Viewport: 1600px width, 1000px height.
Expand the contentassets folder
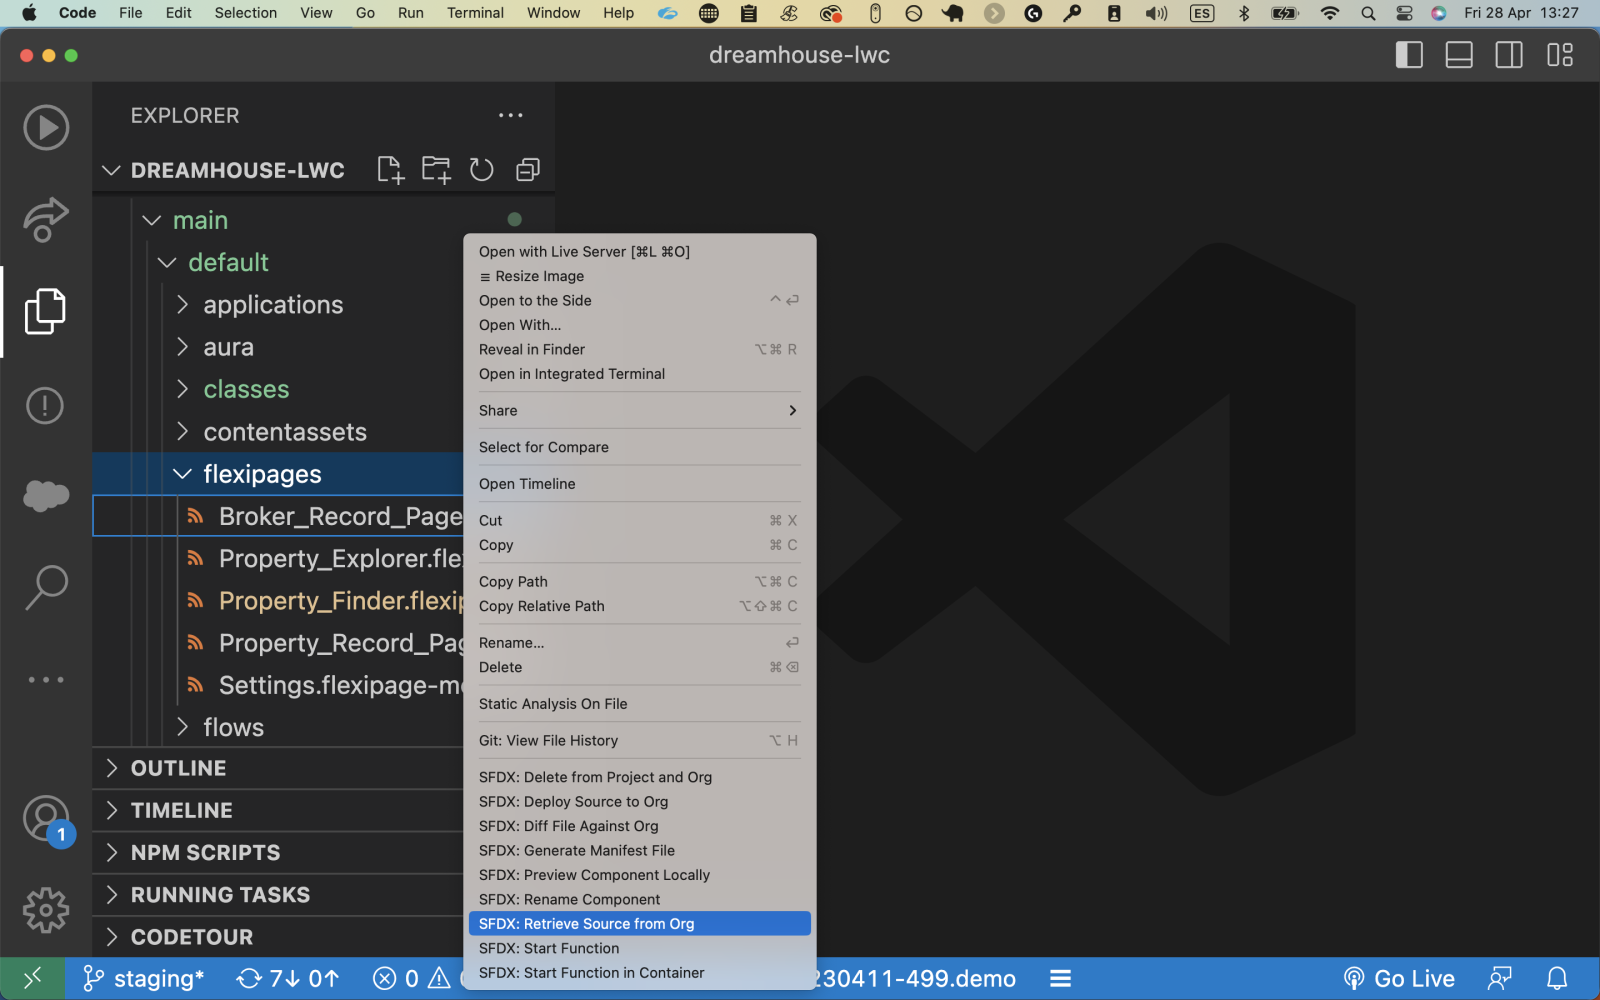click(183, 431)
